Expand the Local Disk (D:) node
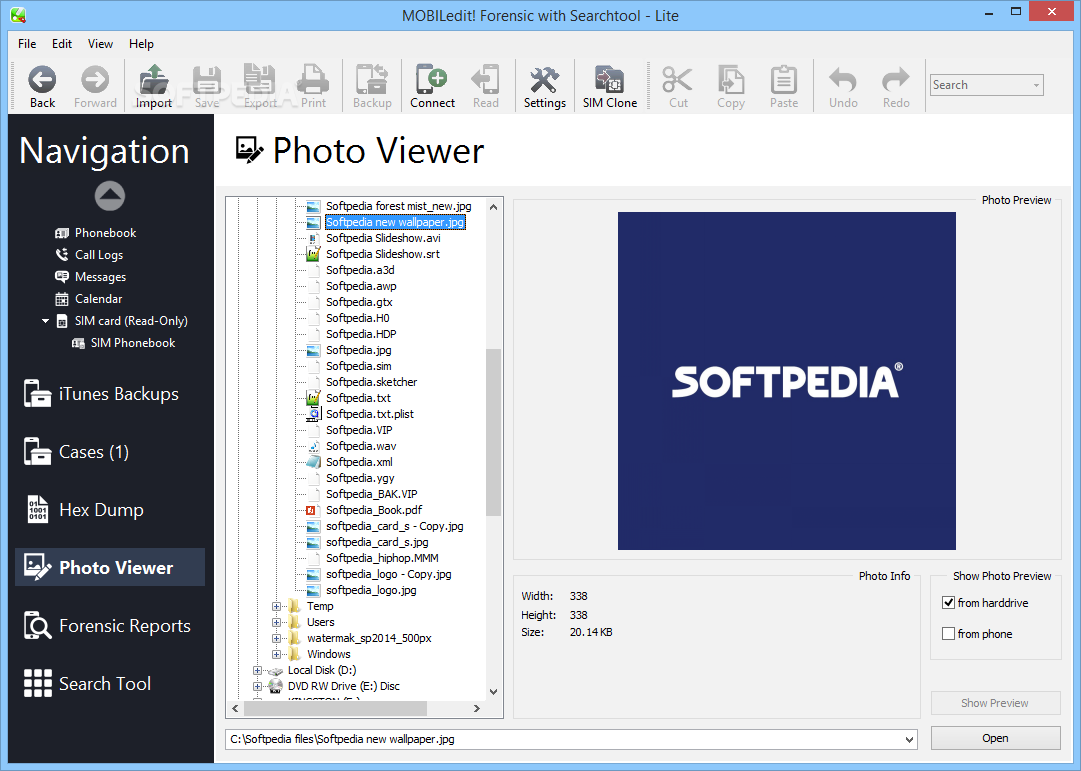Viewport: 1081px width, 771px height. 257,670
